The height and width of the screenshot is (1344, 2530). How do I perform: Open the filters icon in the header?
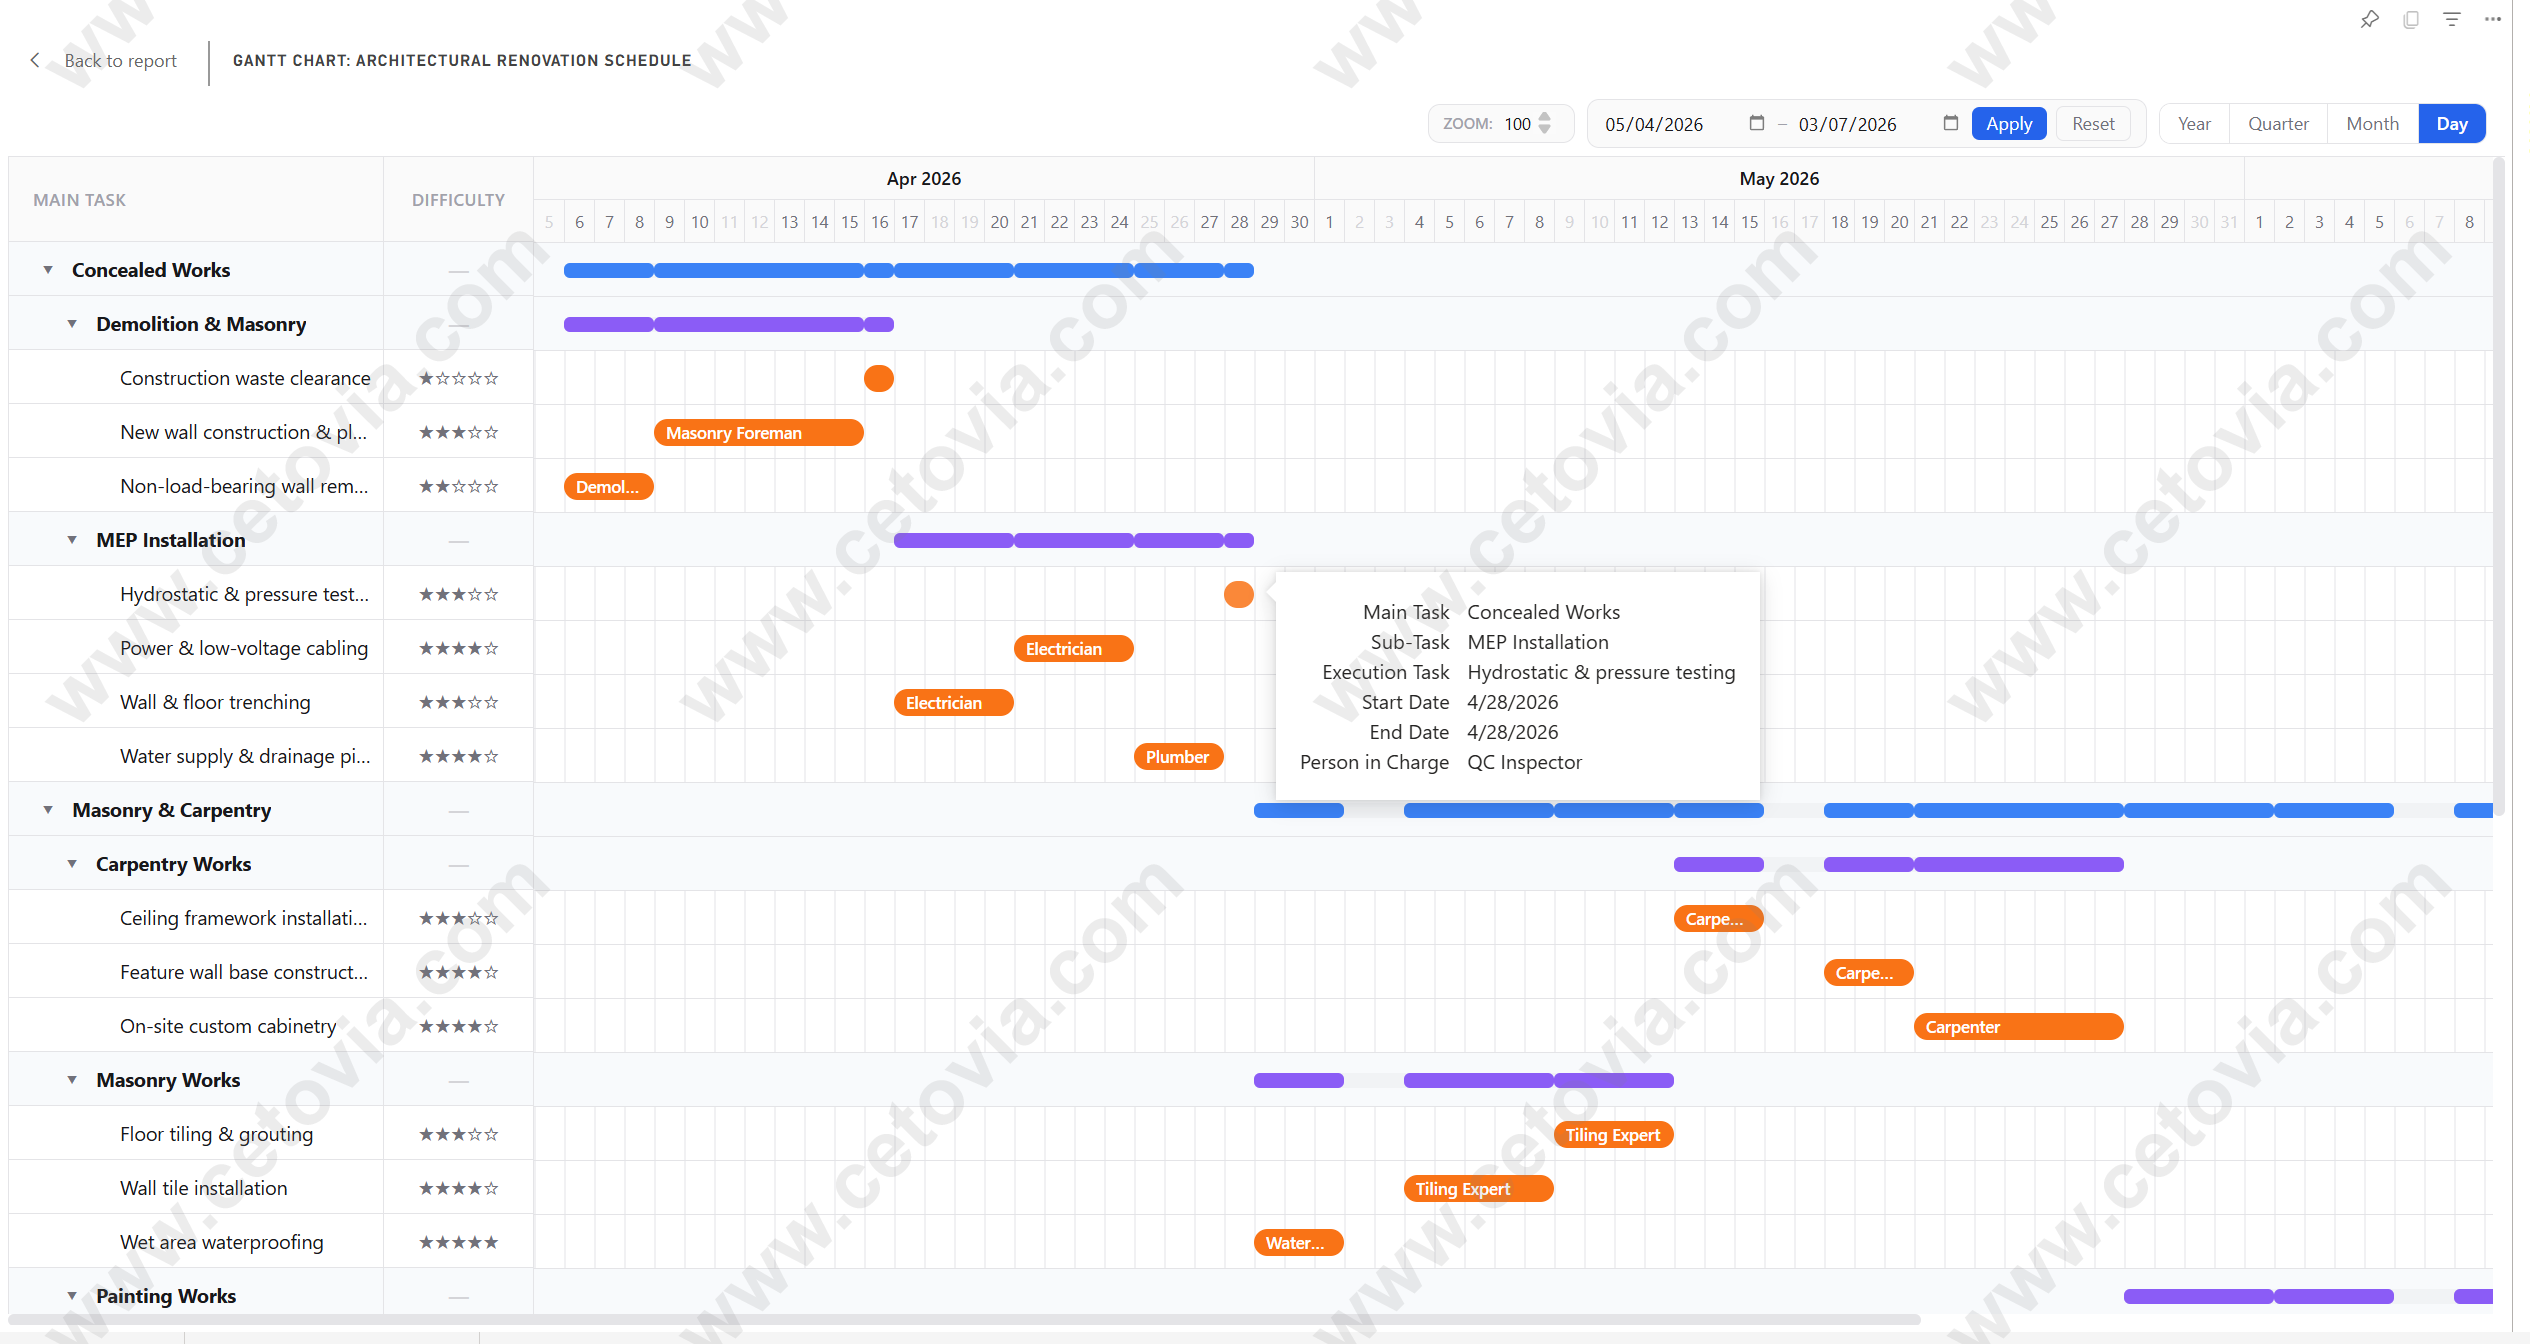[2452, 19]
